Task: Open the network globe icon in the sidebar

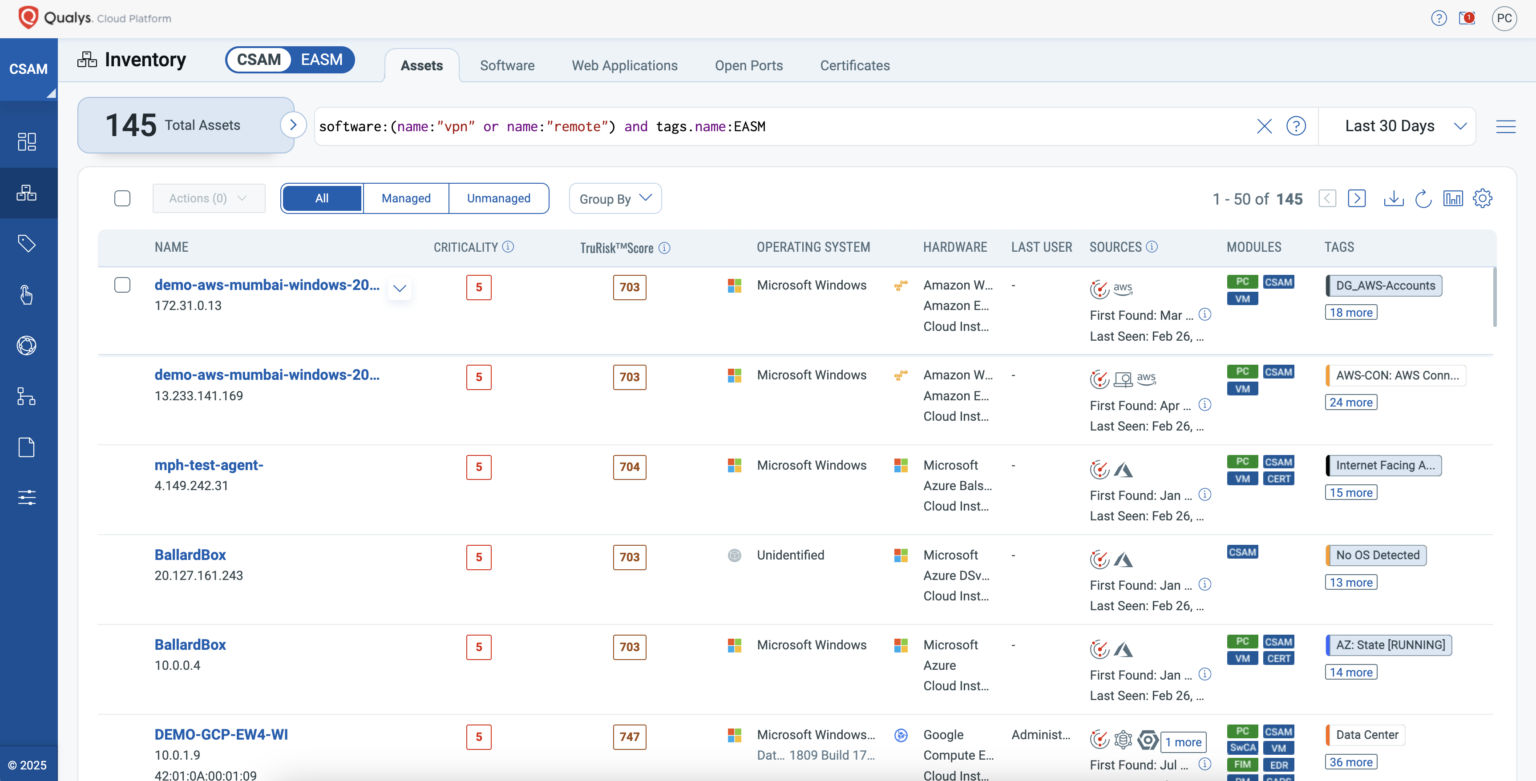Action: click(x=29, y=345)
